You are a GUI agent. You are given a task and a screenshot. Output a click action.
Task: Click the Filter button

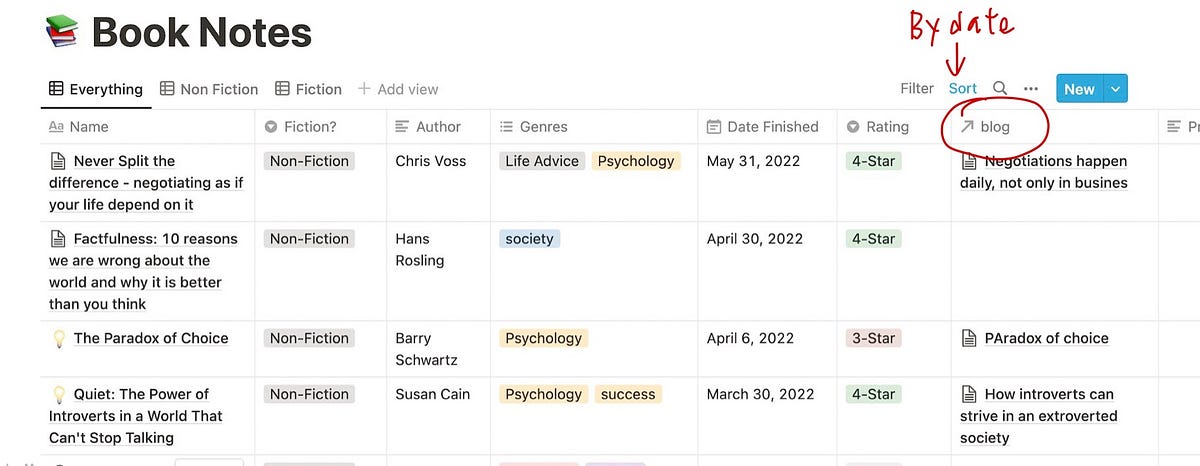(916, 89)
